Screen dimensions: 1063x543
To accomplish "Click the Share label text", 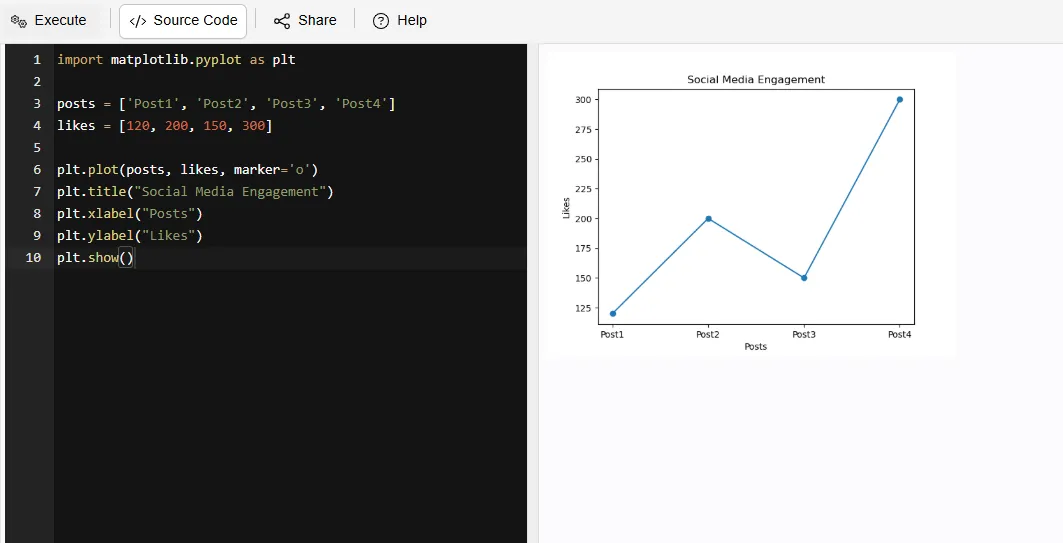I will pos(317,20).
